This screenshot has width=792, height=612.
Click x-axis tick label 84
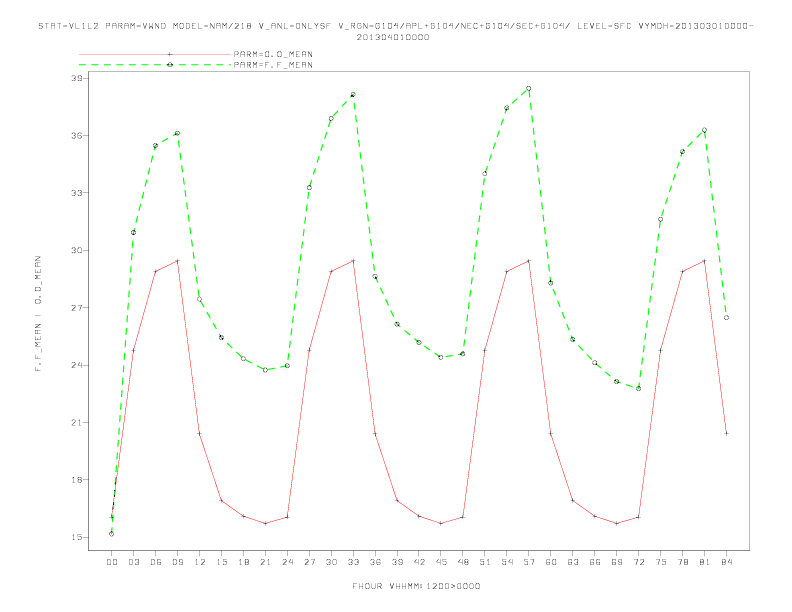click(726, 562)
